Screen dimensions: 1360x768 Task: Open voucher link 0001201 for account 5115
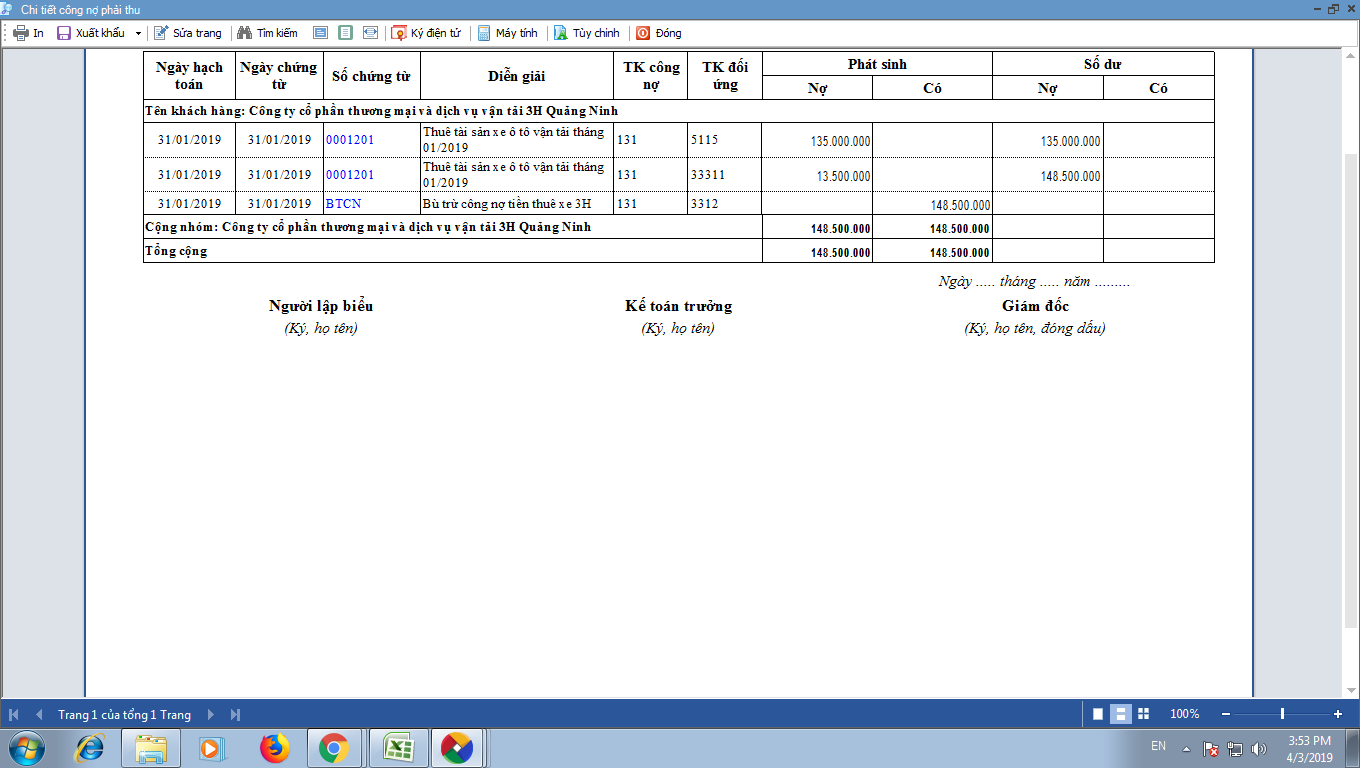[350, 140]
